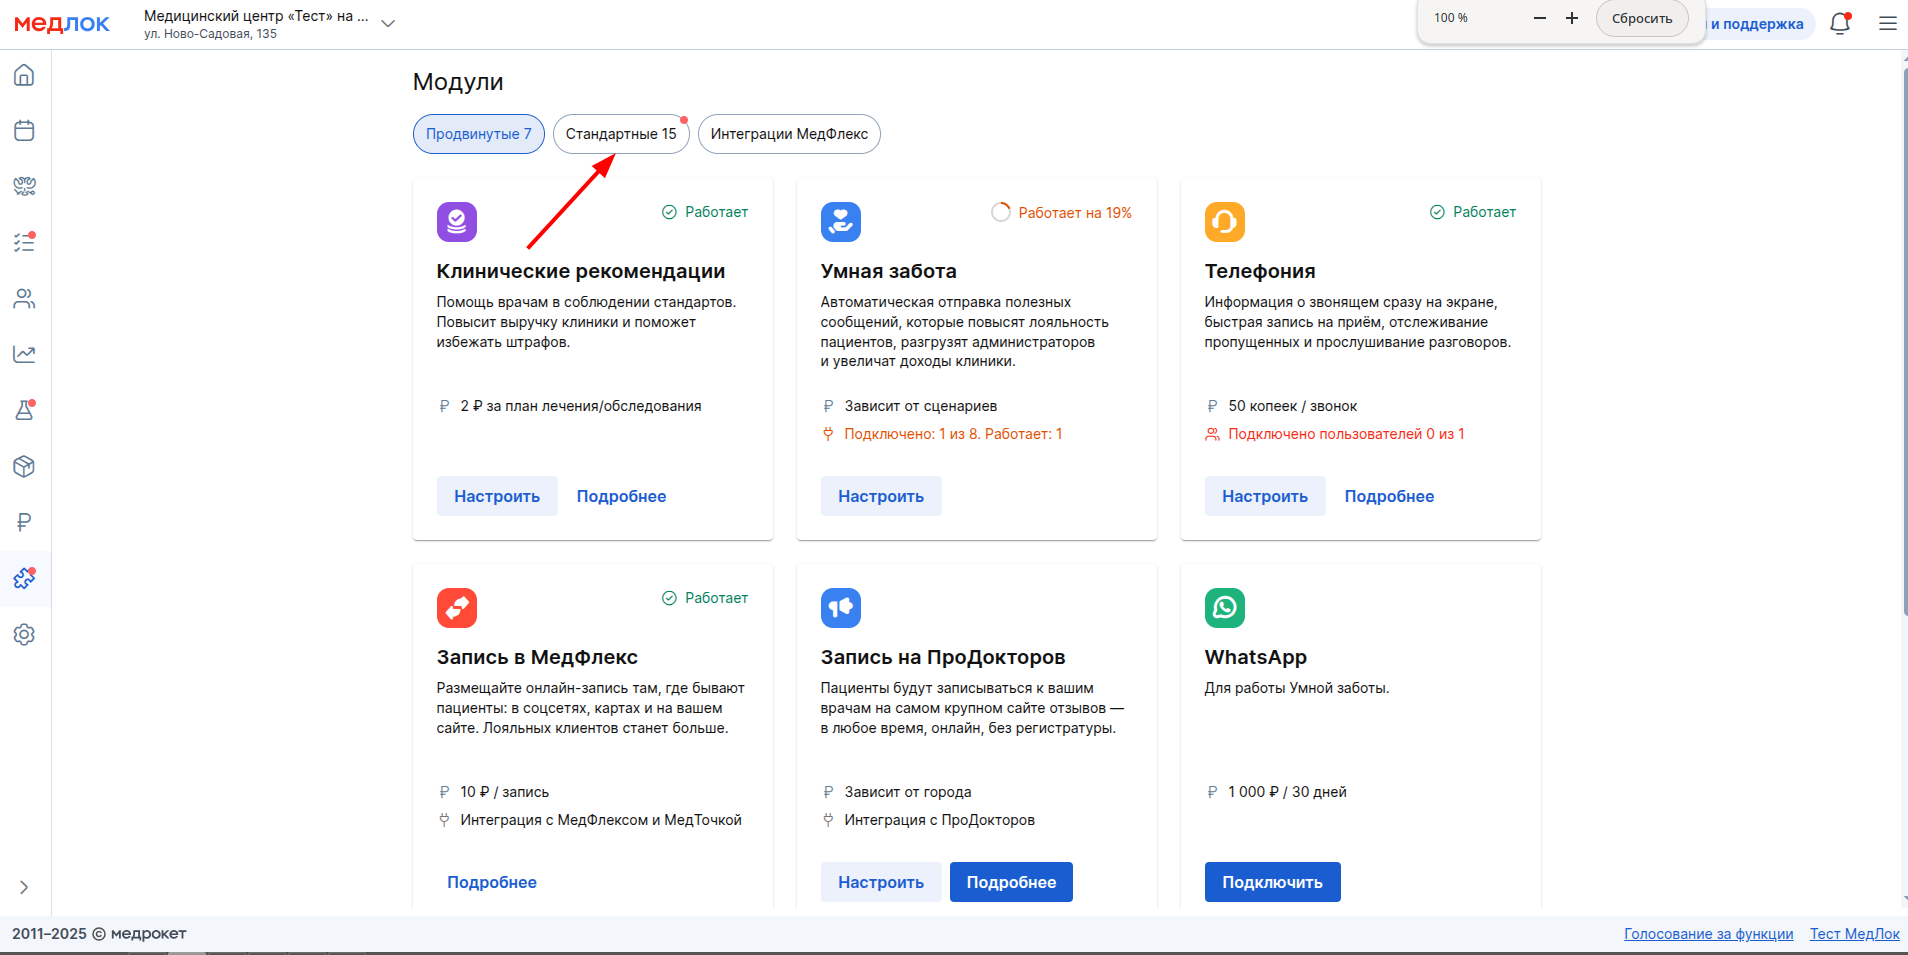Click Настроить for Запись на ПроДокторов

[x=881, y=882]
